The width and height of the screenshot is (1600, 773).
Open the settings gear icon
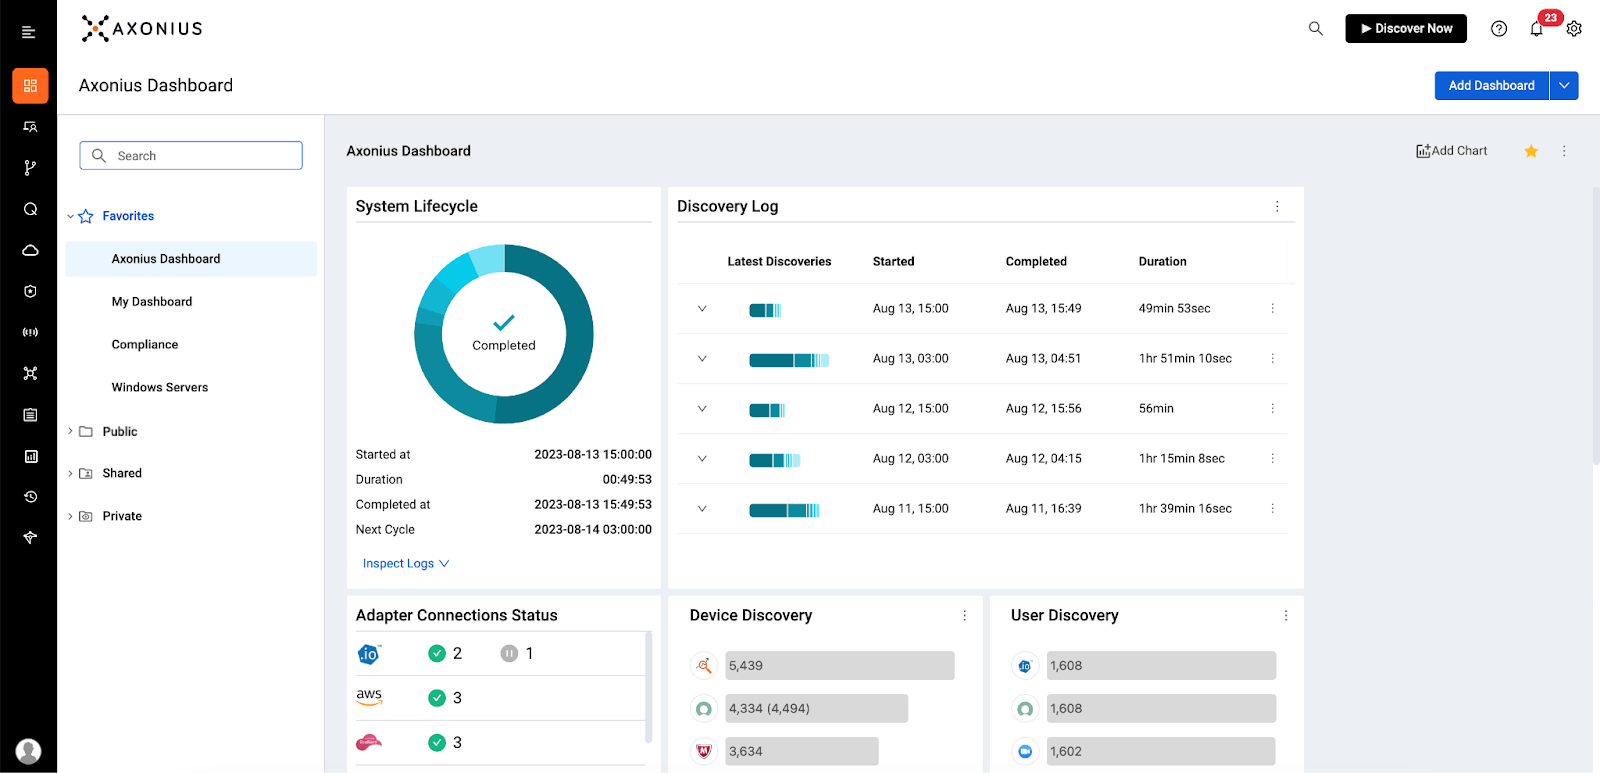pyautogui.click(x=1574, y=29)
